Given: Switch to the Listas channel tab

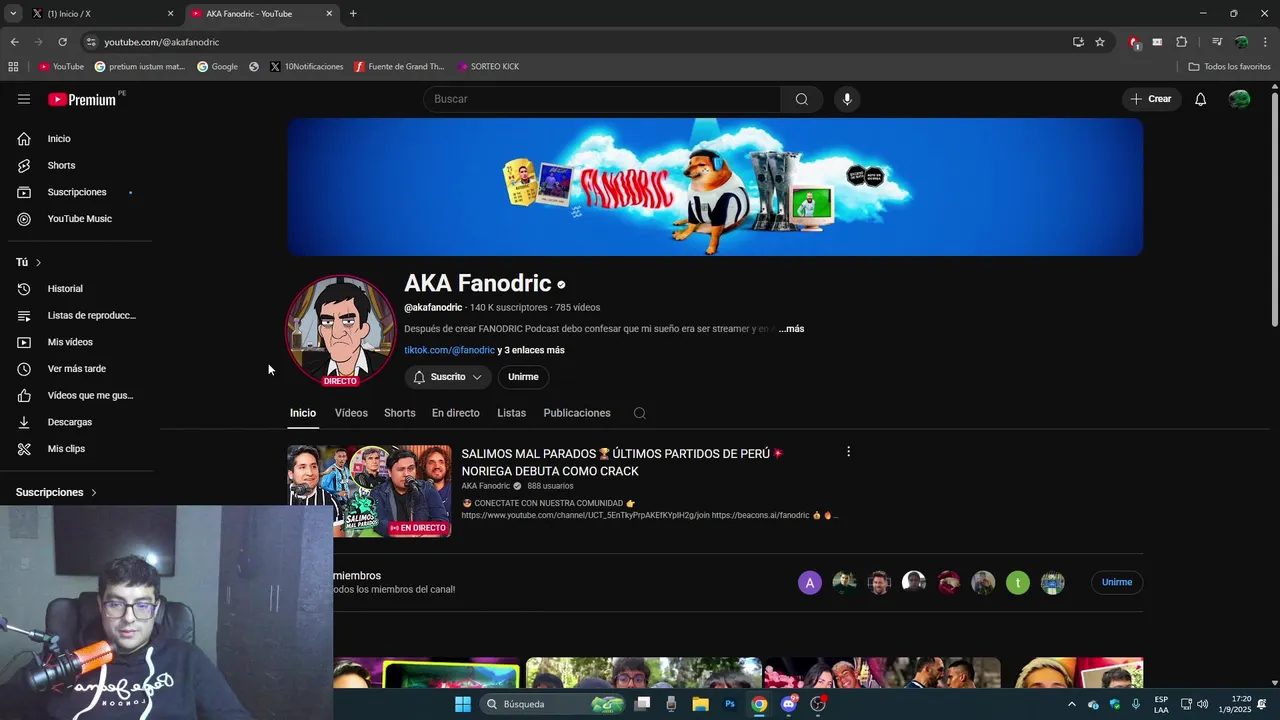Looking at the screenshot, I should point(511,413).
